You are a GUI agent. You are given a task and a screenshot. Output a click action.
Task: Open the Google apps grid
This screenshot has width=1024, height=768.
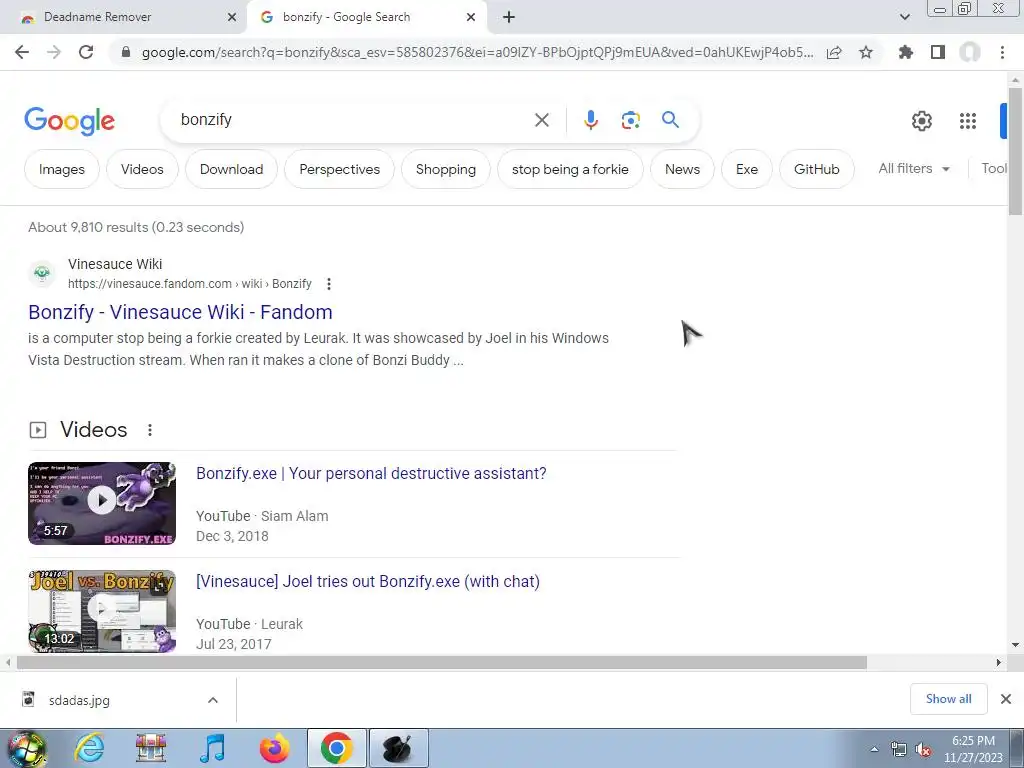pos(967,121)
